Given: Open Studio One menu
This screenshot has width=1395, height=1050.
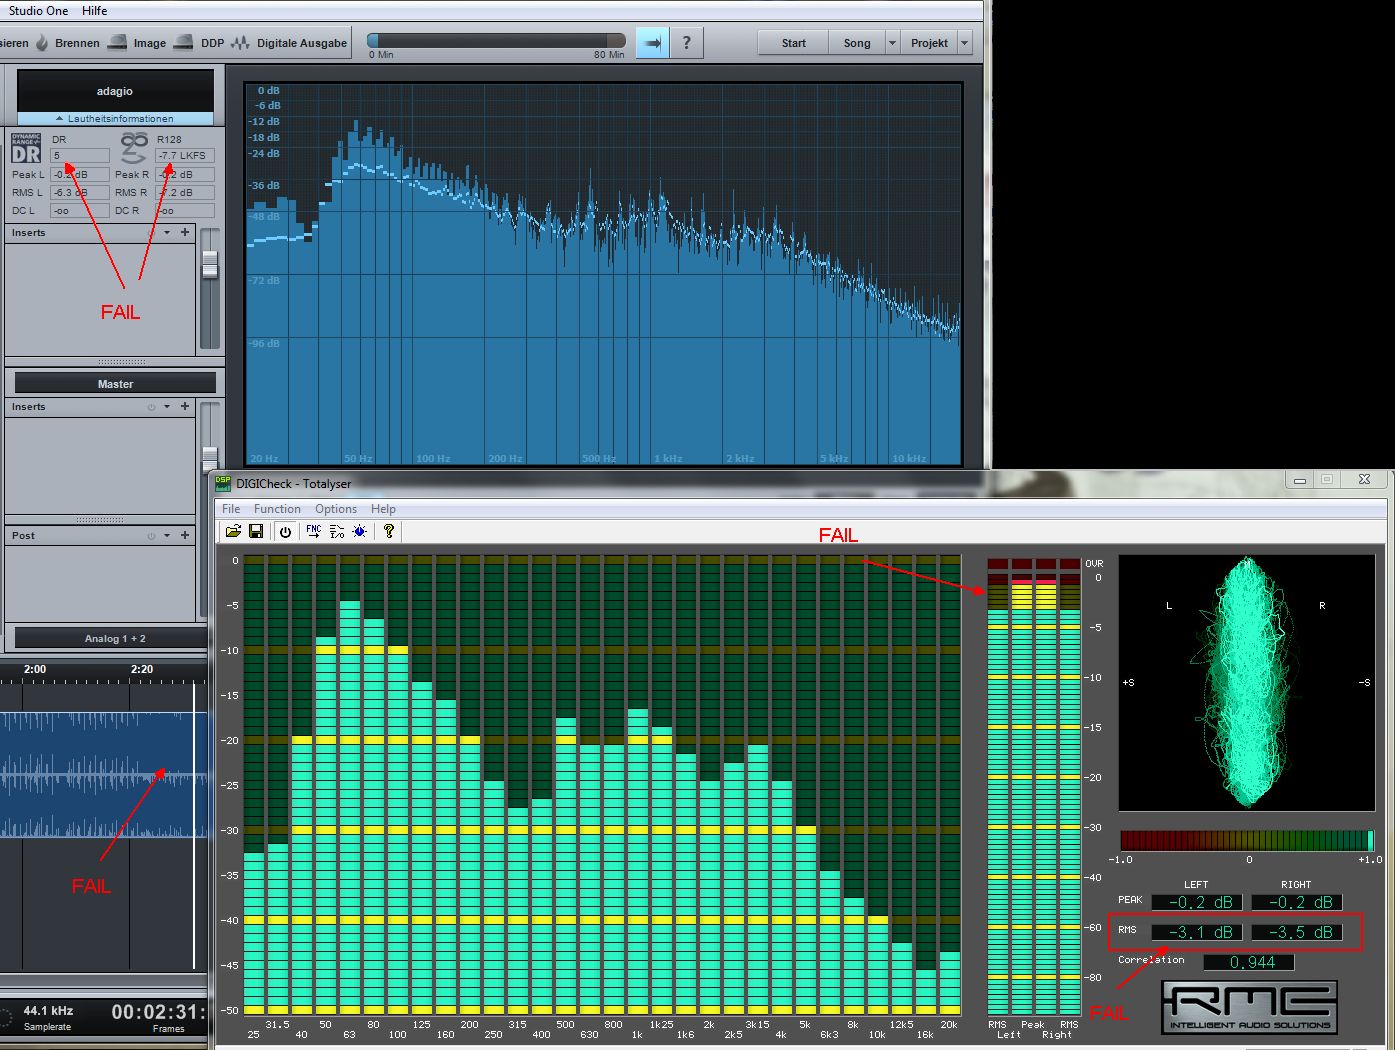Looking at the screenshot, I should [39, 11].
